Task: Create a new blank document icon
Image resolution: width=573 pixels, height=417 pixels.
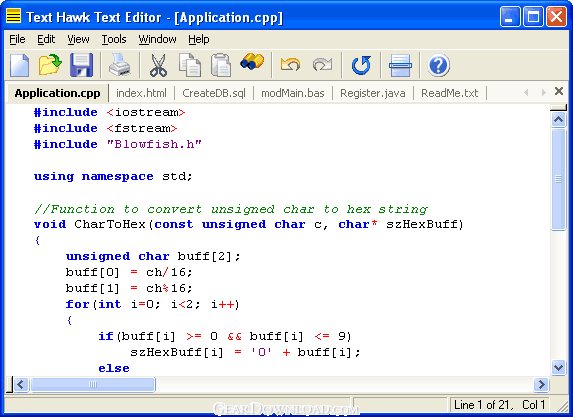Action: 20,65
